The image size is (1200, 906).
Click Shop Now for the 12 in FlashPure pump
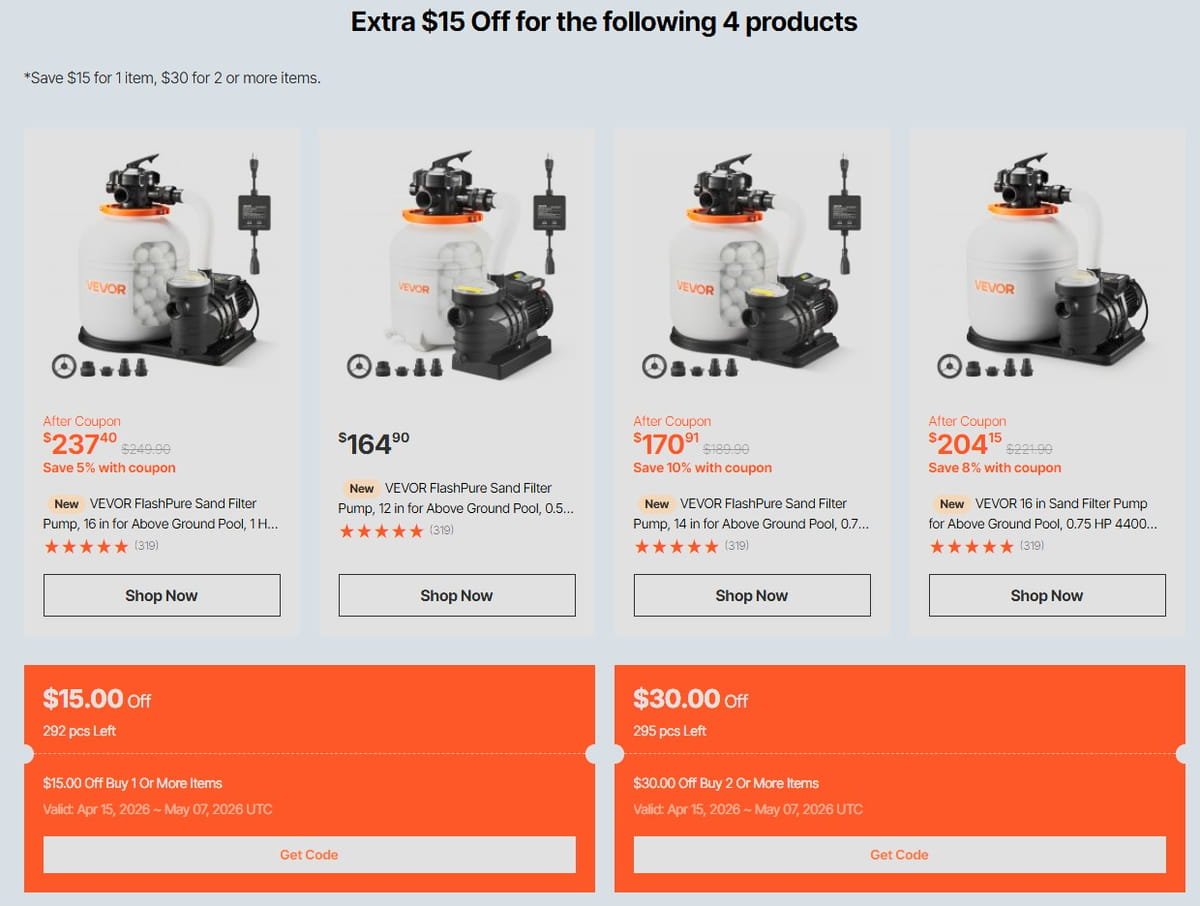(x=456, y=594)
